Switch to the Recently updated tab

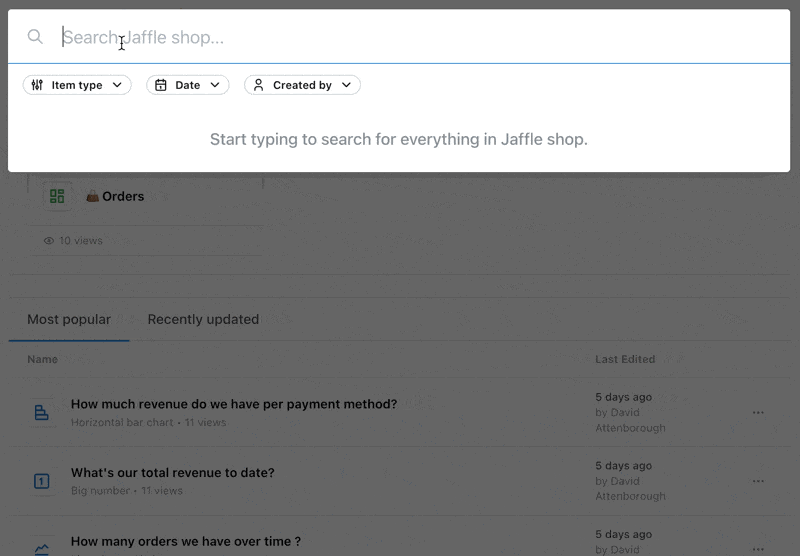(203, 319)
